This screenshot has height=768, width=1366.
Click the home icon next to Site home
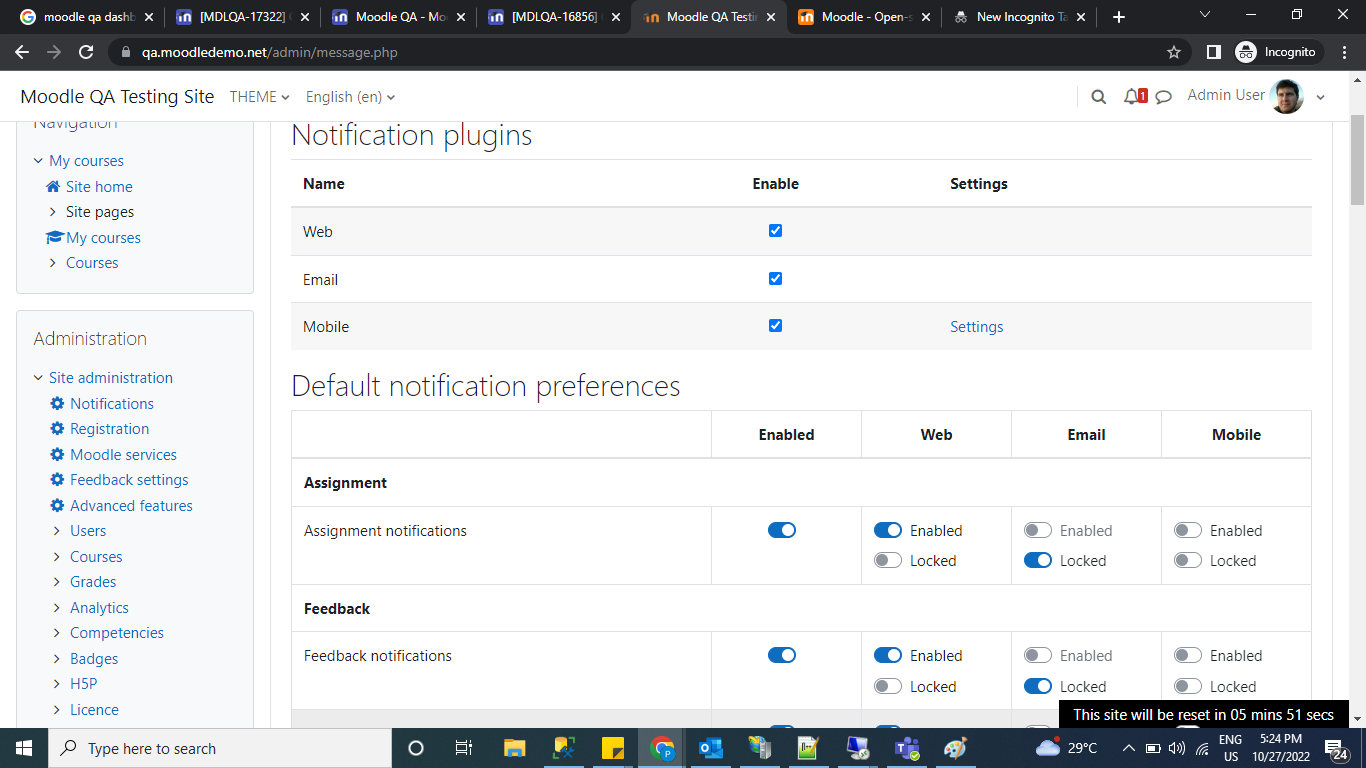pos(54,186)
